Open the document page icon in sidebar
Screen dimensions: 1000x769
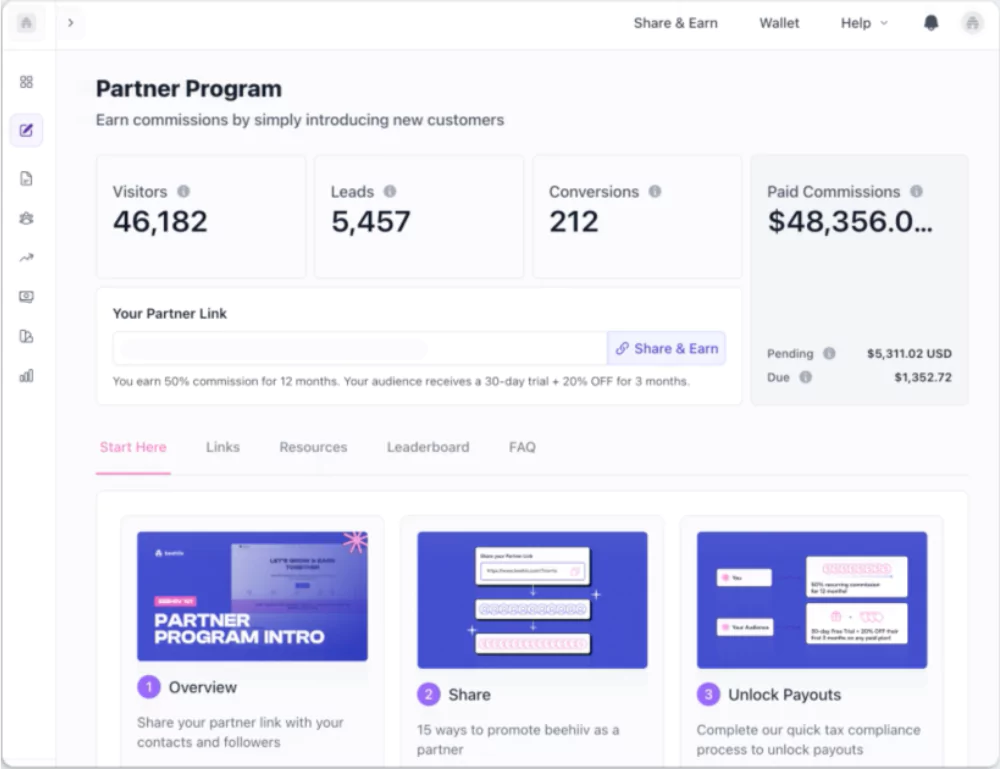pos(26,179)
